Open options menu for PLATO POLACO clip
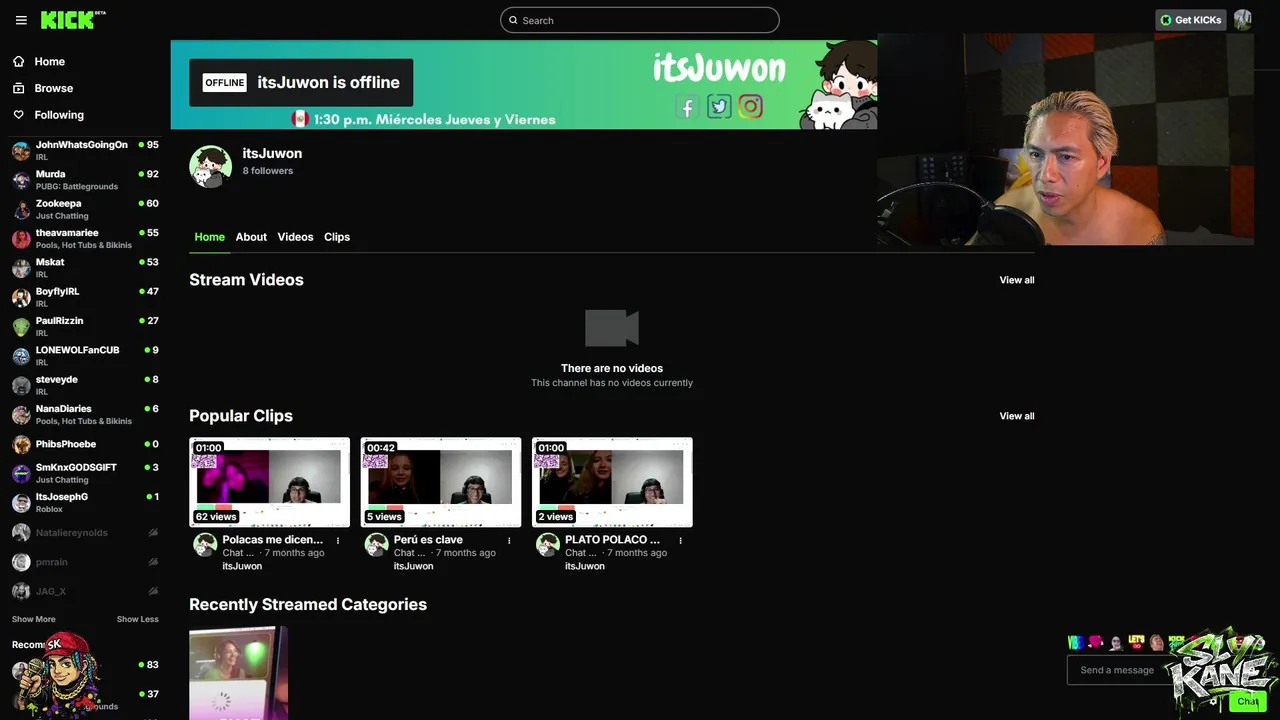 coord(680,541)
